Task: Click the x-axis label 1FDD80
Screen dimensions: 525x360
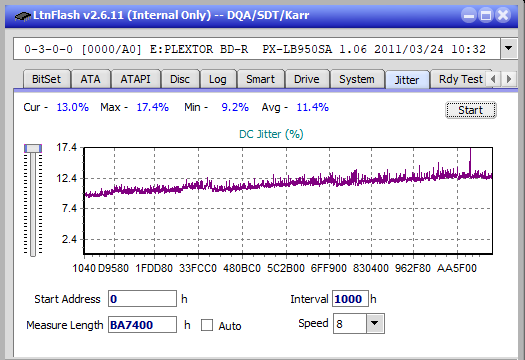Action: tap(154, 268)
